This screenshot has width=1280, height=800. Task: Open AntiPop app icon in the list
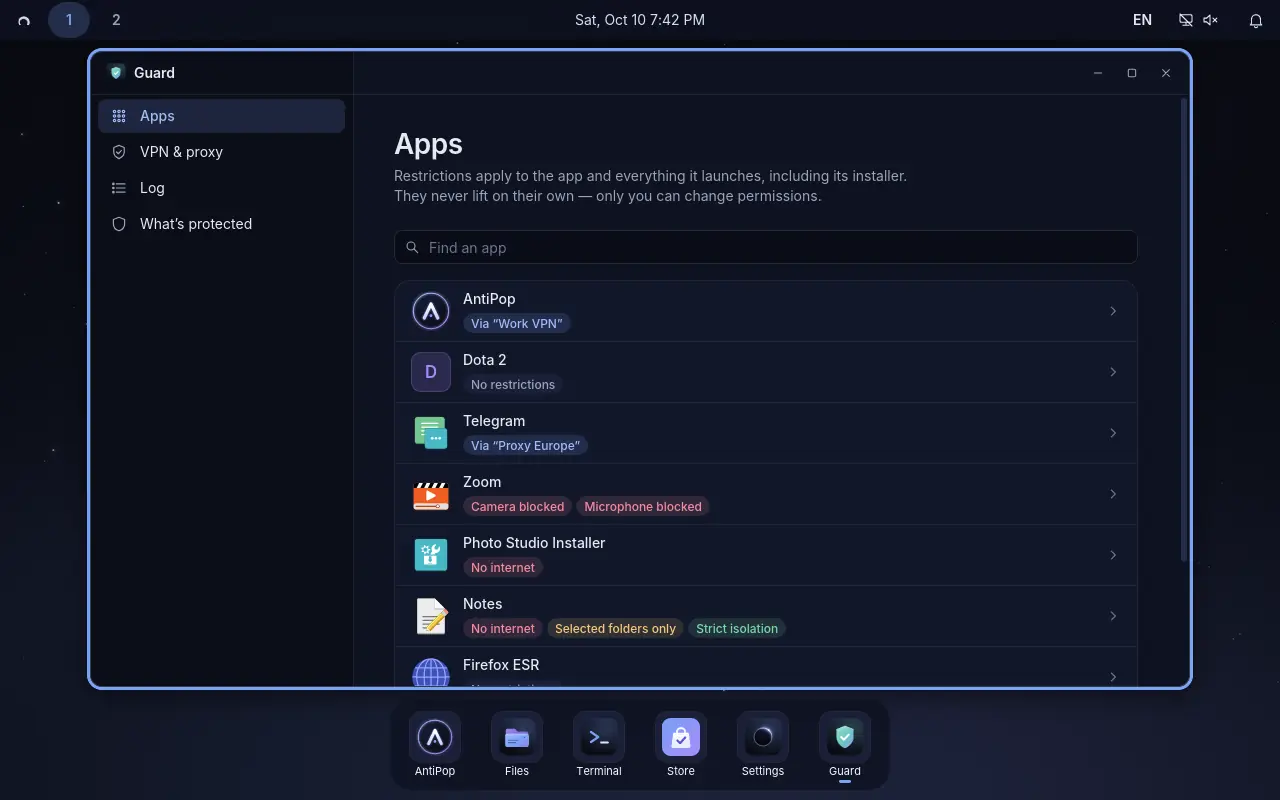coord(431,311)
